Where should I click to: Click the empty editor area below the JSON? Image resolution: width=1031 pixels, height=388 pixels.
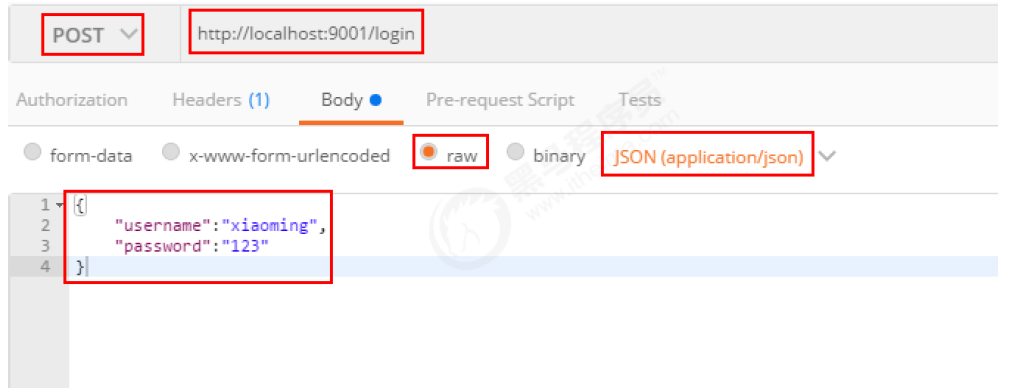point(533,332)
